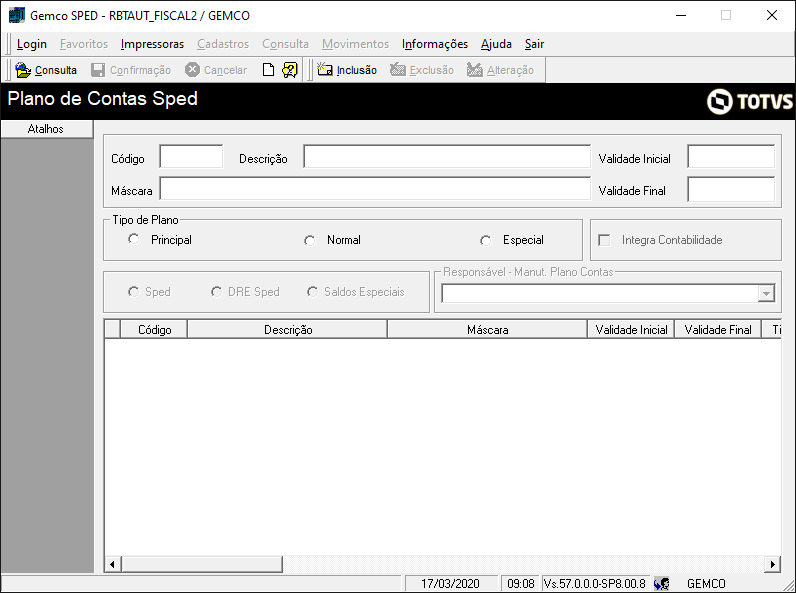Click the TOTVS logo

749,101
